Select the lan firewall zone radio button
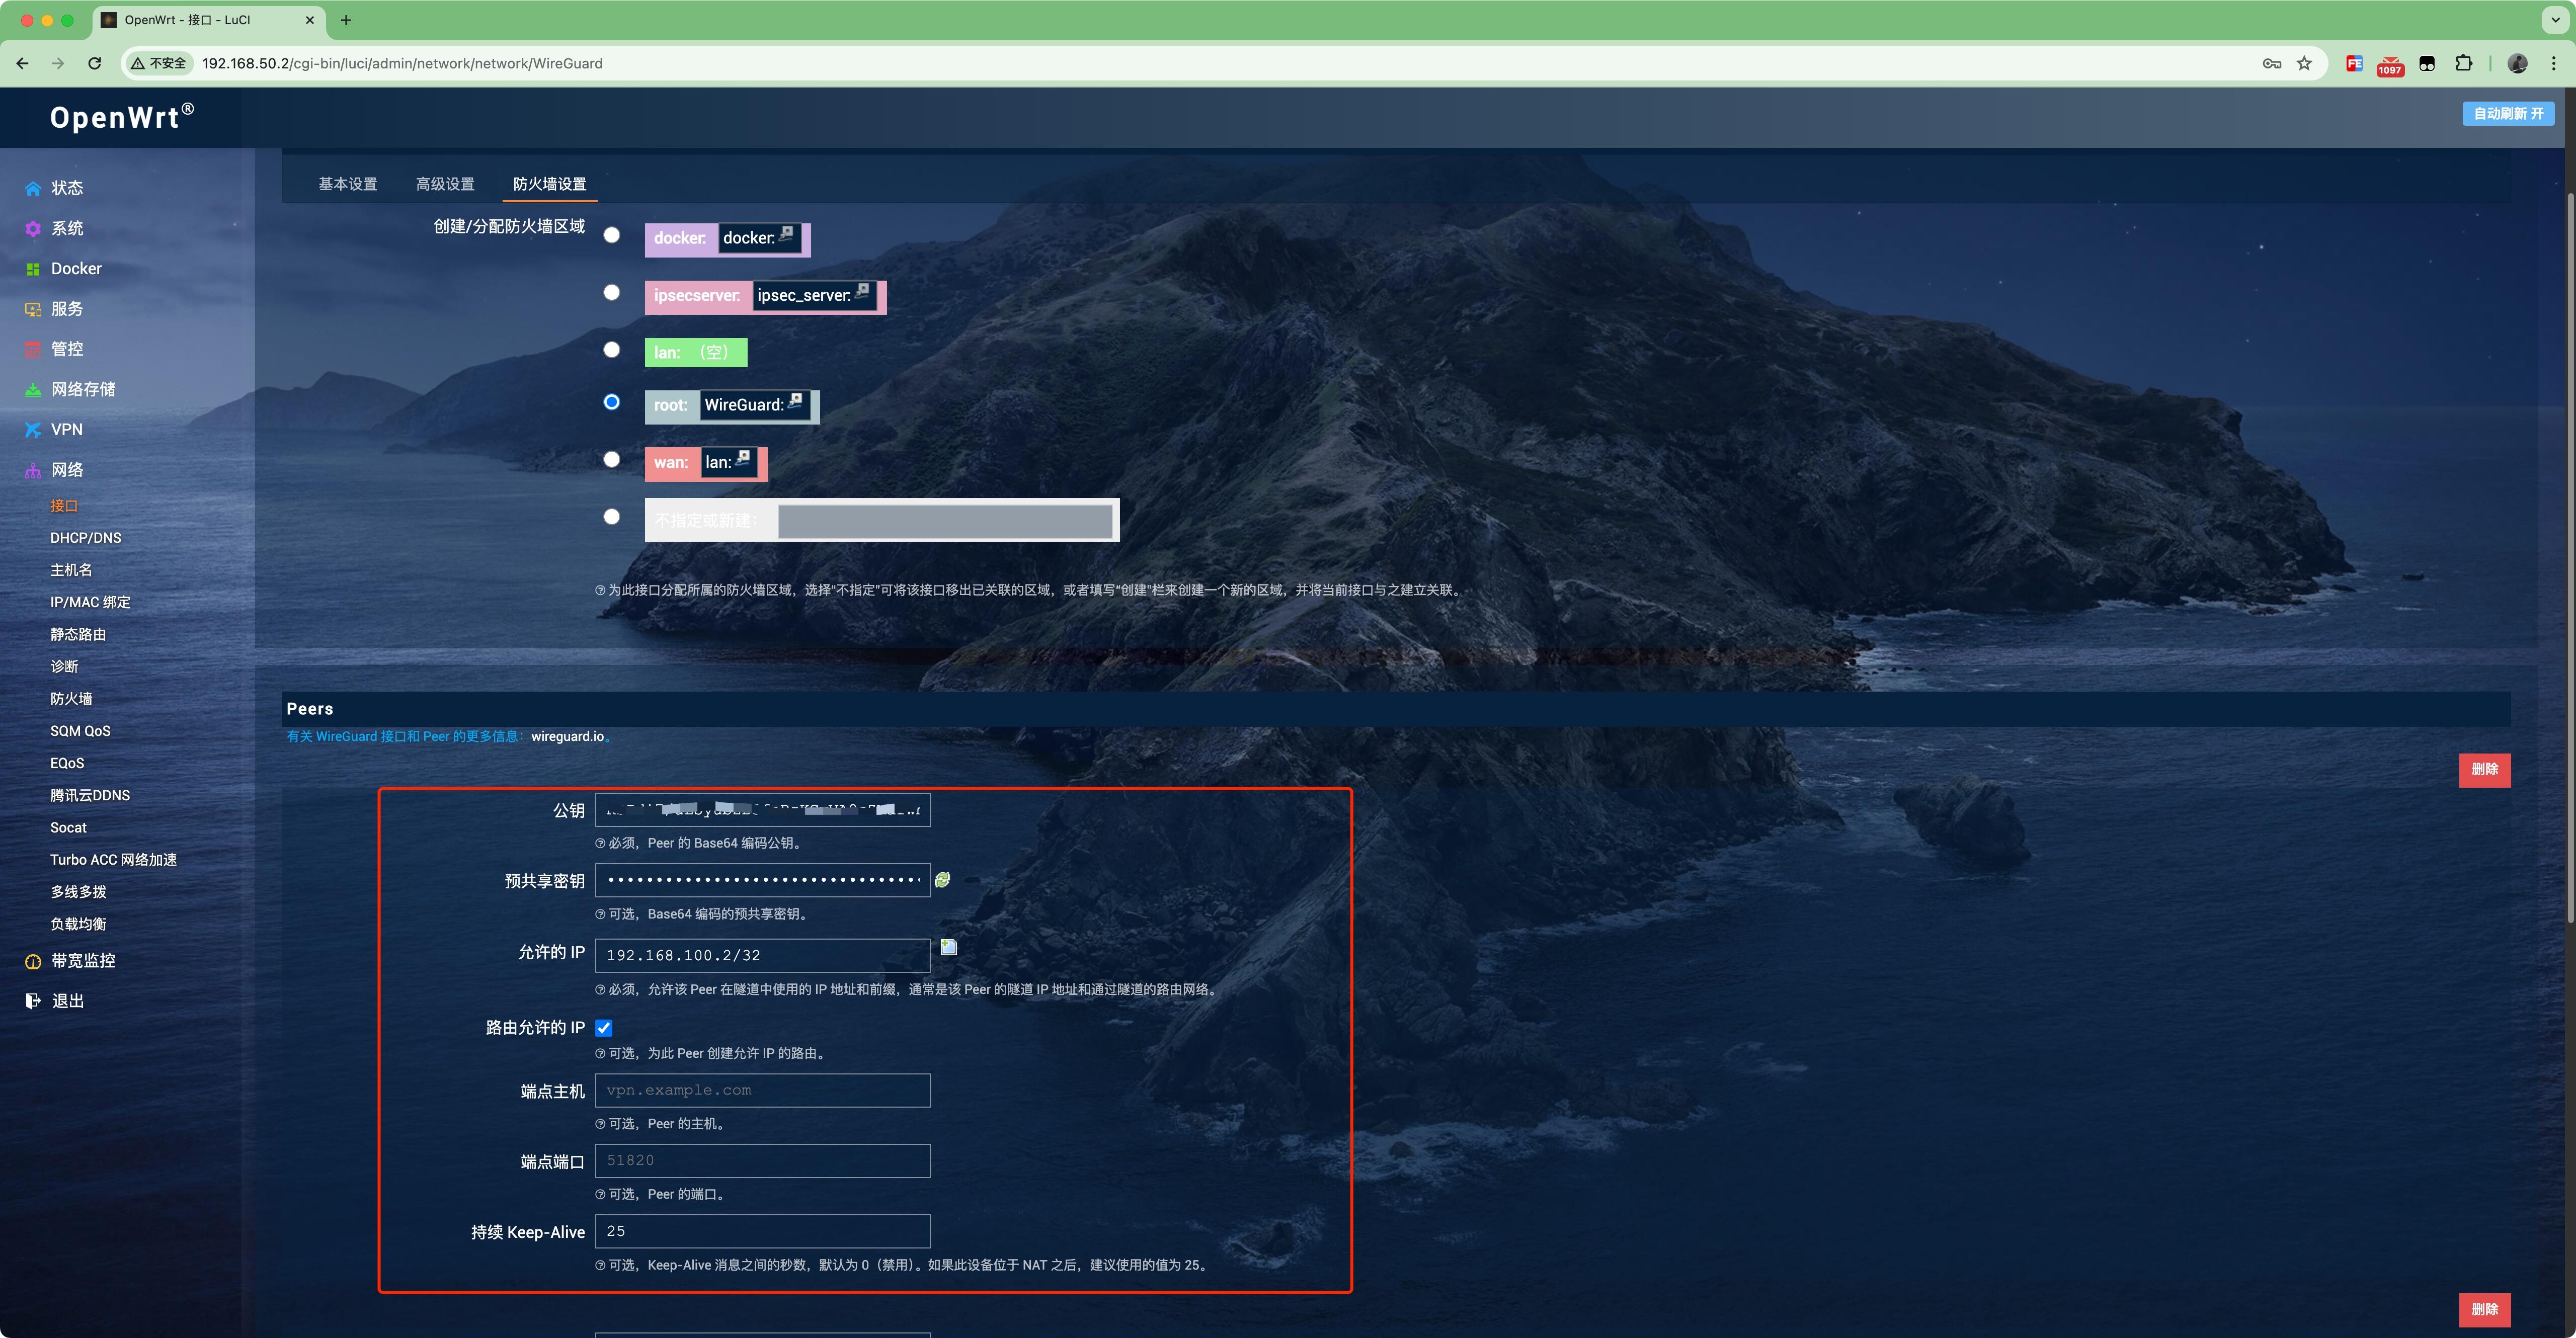Viewport: 2576px width, 1338px height. (611, 349)
